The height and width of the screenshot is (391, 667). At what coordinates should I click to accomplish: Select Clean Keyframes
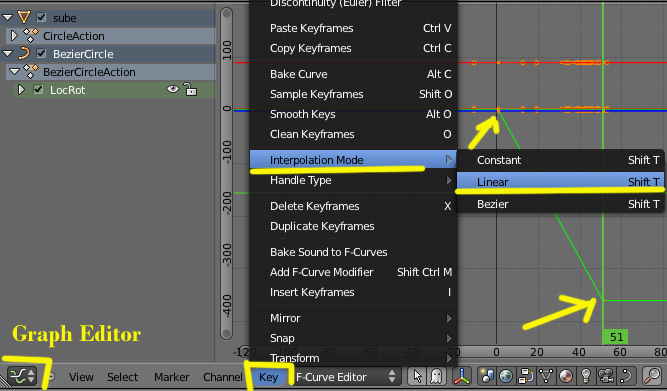[353, 134]
